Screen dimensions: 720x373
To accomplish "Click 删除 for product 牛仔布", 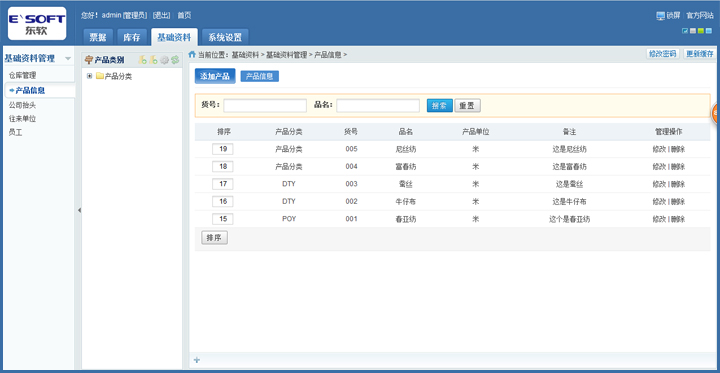I will tap(678, 202).
